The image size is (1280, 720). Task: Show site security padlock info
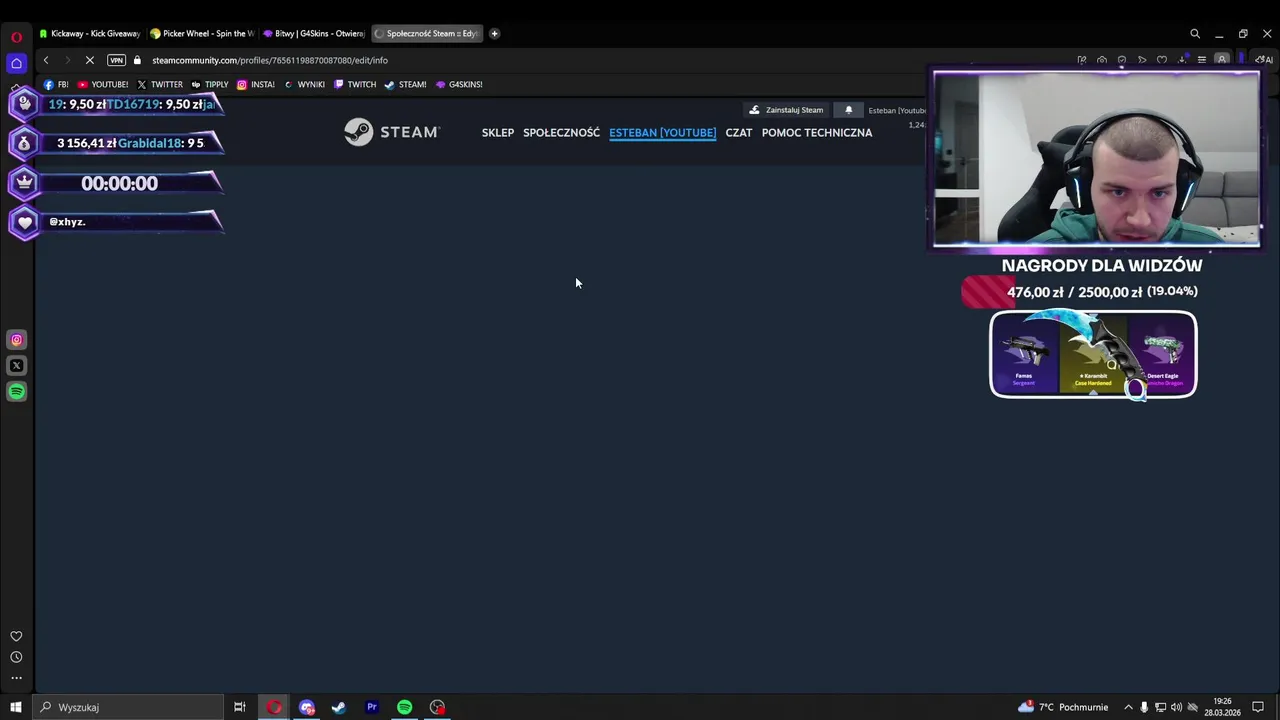point(138,60)
